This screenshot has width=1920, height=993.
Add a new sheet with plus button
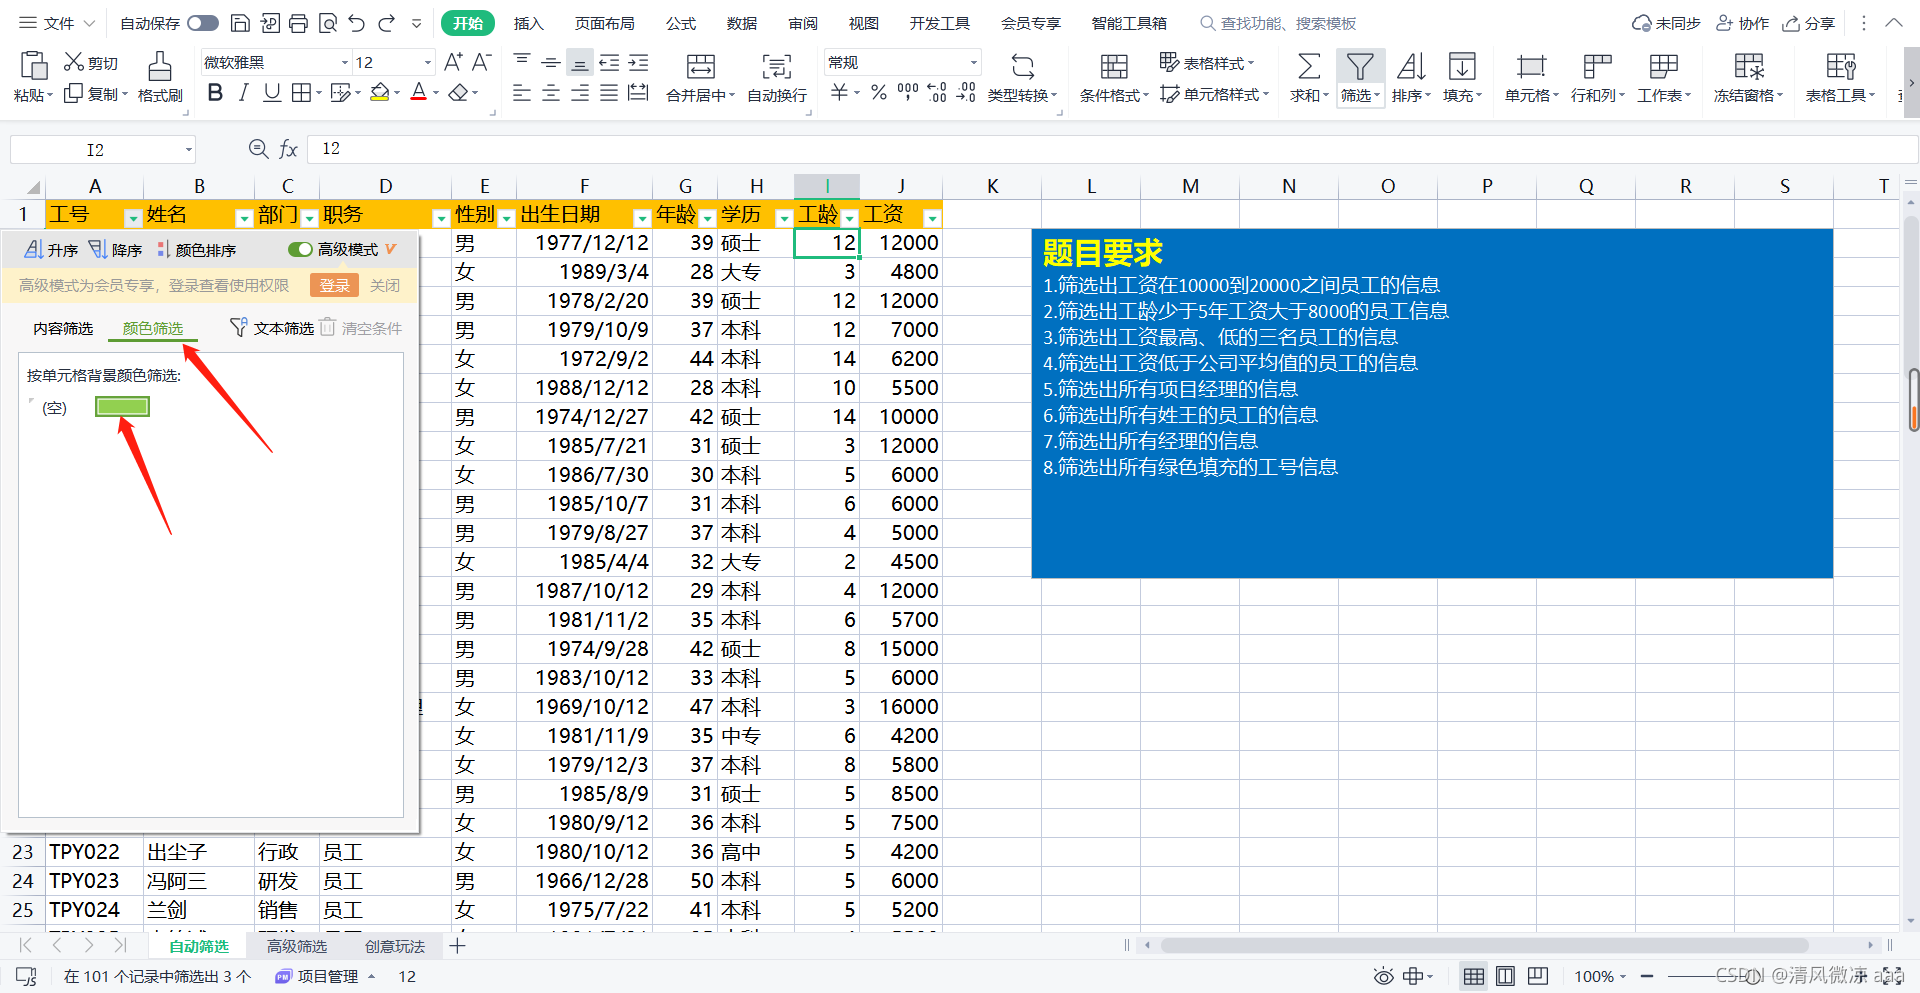457,946
